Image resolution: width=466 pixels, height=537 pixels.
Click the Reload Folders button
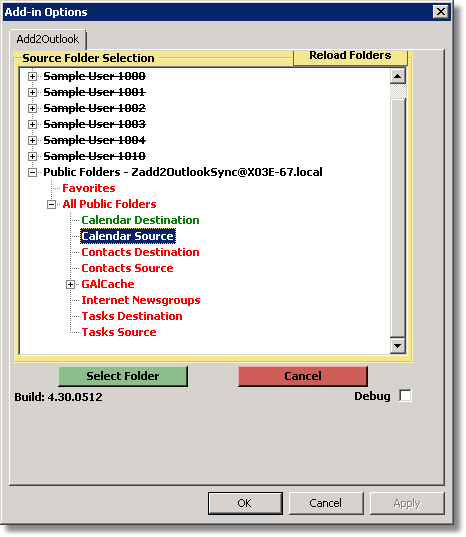coord(350,55)
